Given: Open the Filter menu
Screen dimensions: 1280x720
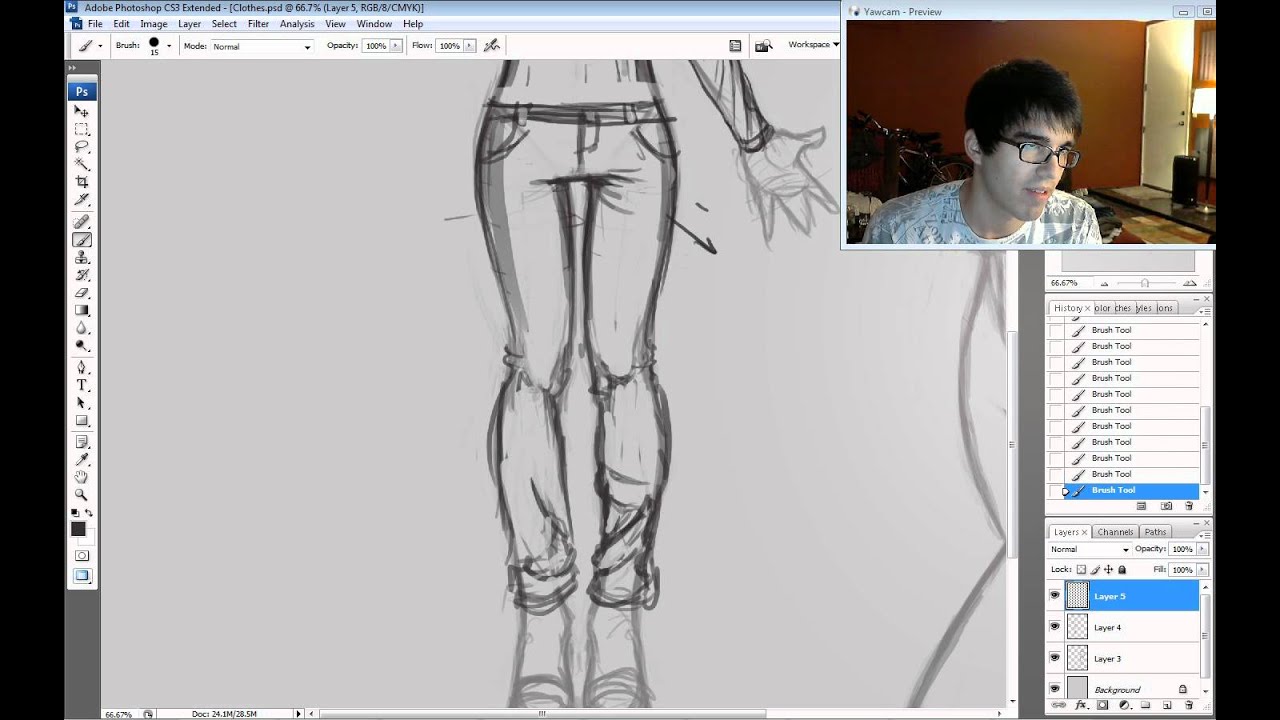Looking at the screenshot, I should tap(258, 24).
